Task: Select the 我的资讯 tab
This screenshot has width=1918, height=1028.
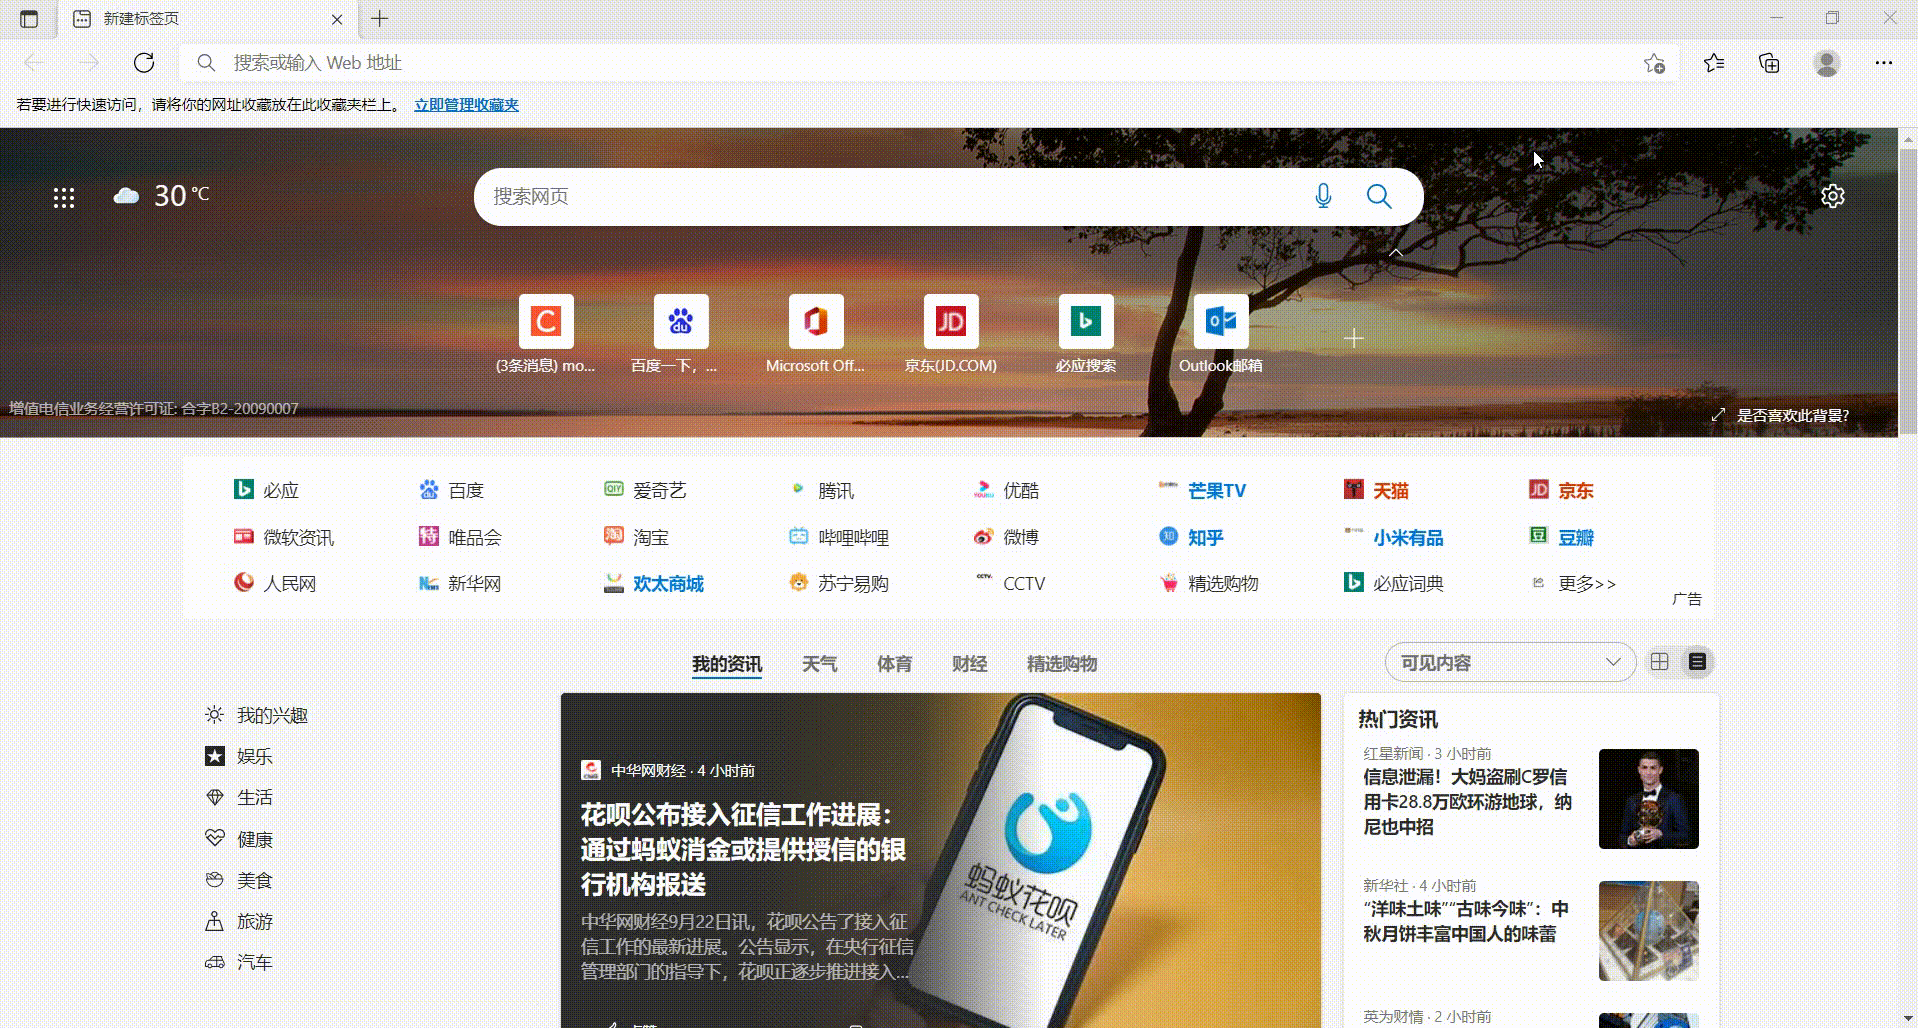Action: pyautogui.click(x=727, y=664)
